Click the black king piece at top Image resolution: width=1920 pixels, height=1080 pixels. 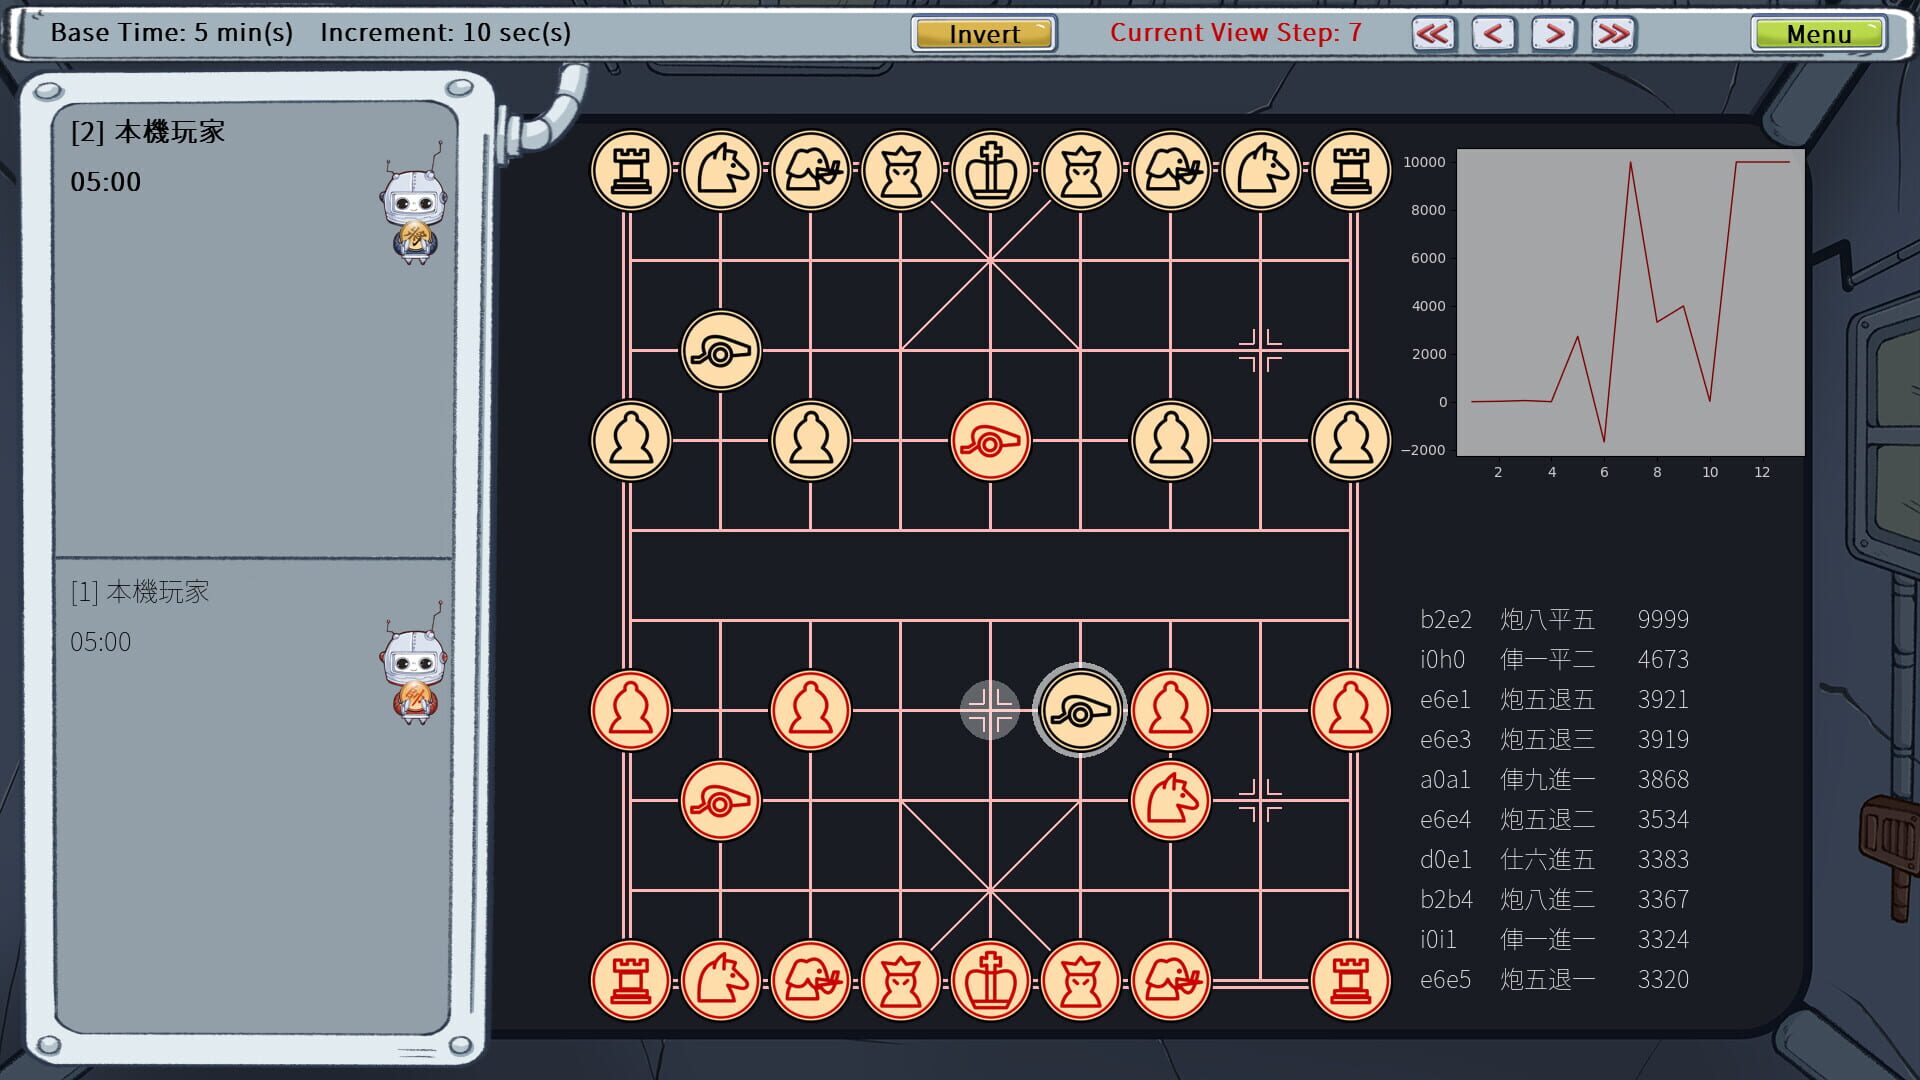[x=991, y=171]
